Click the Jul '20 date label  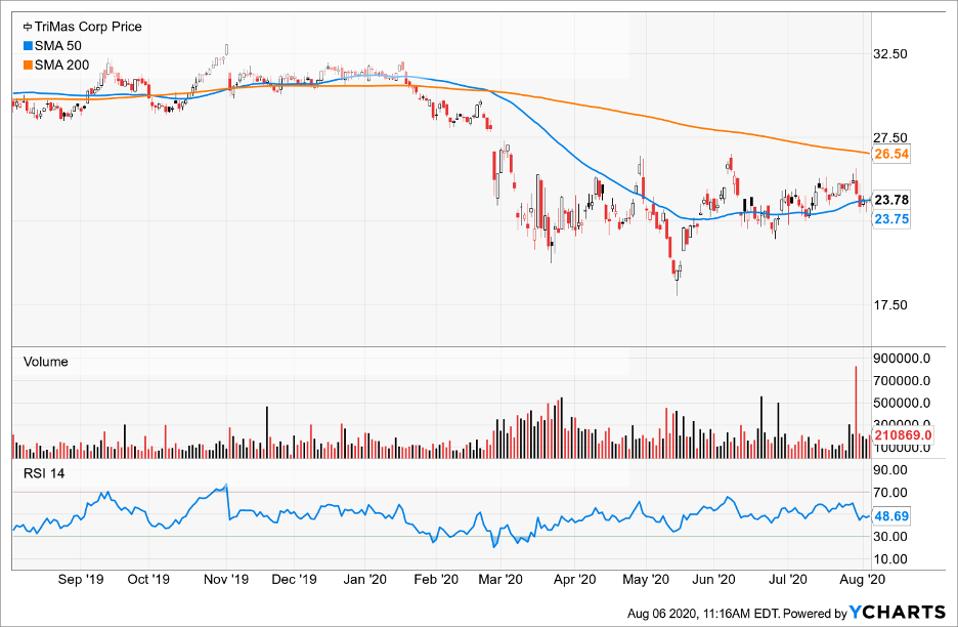787,579
